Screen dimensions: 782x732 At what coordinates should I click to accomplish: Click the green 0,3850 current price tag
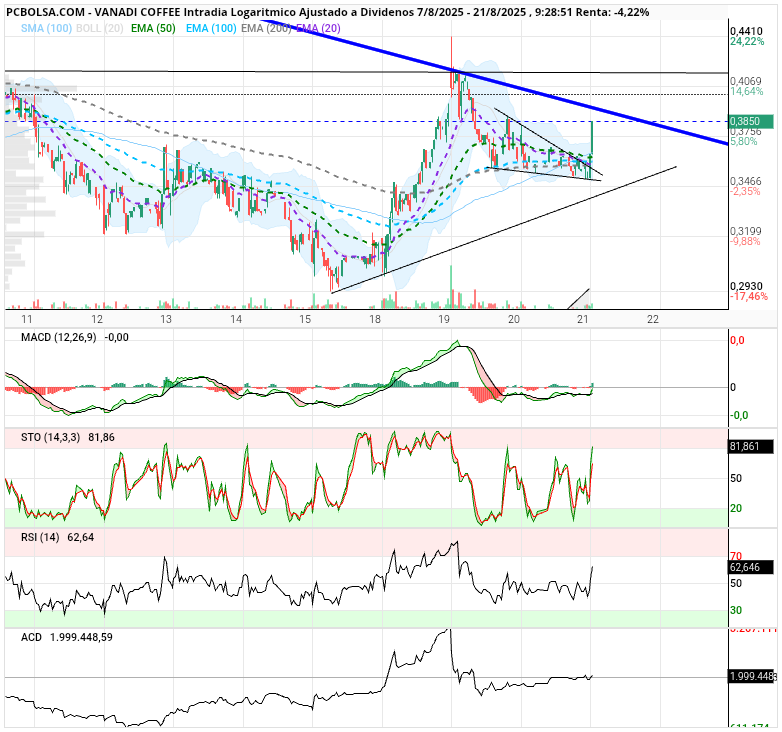click(x=751, y=121)
